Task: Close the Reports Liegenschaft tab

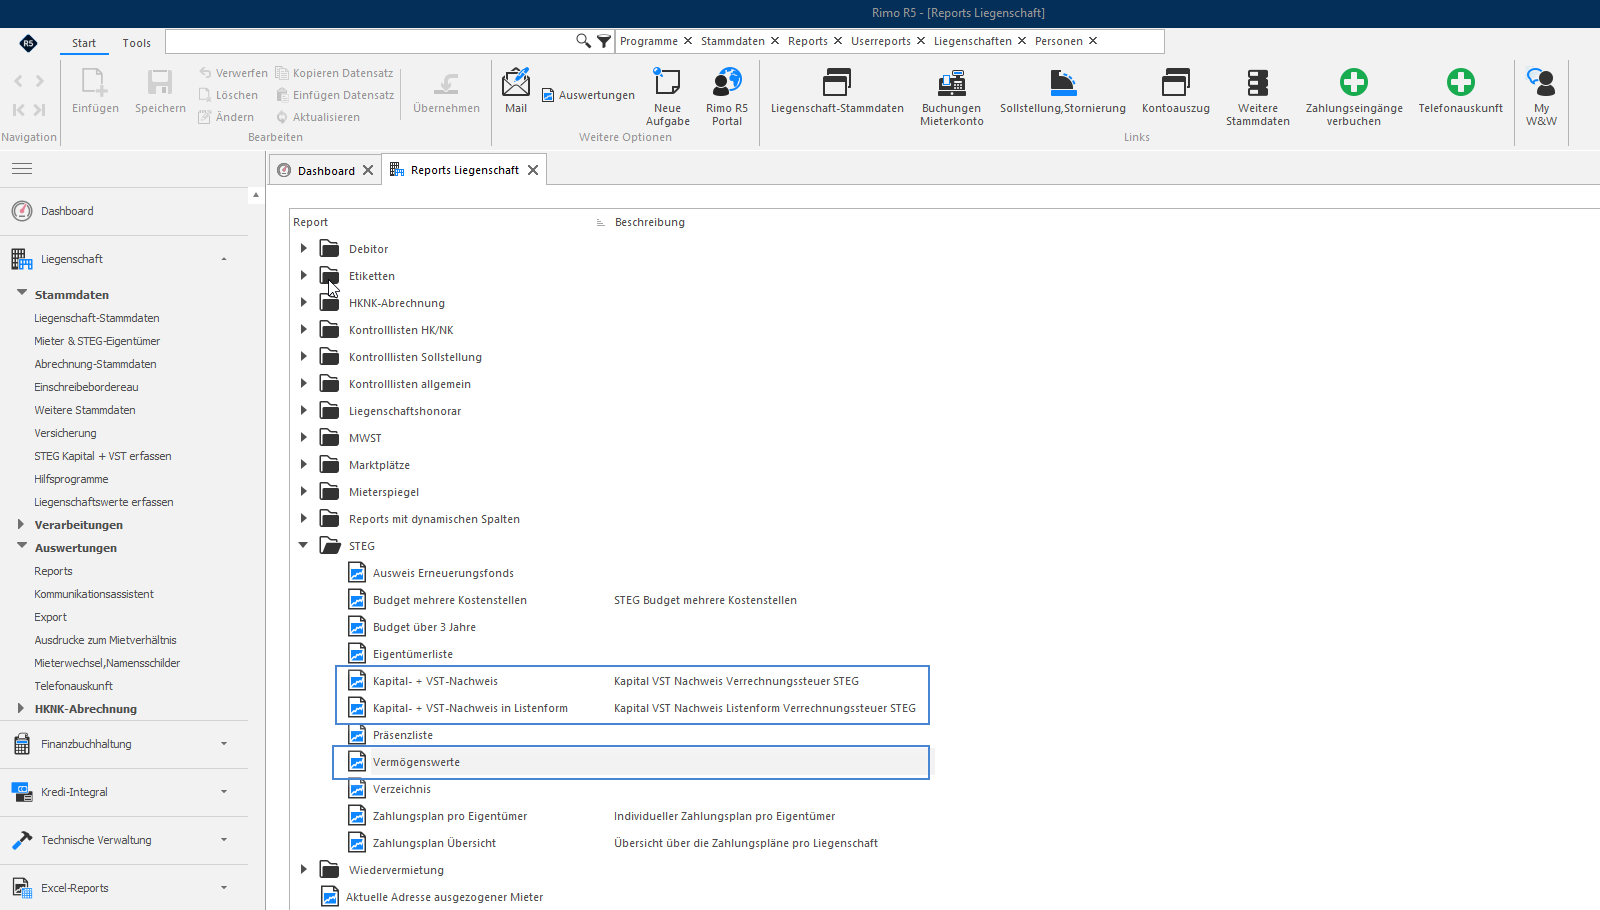Action: (533, 170)
